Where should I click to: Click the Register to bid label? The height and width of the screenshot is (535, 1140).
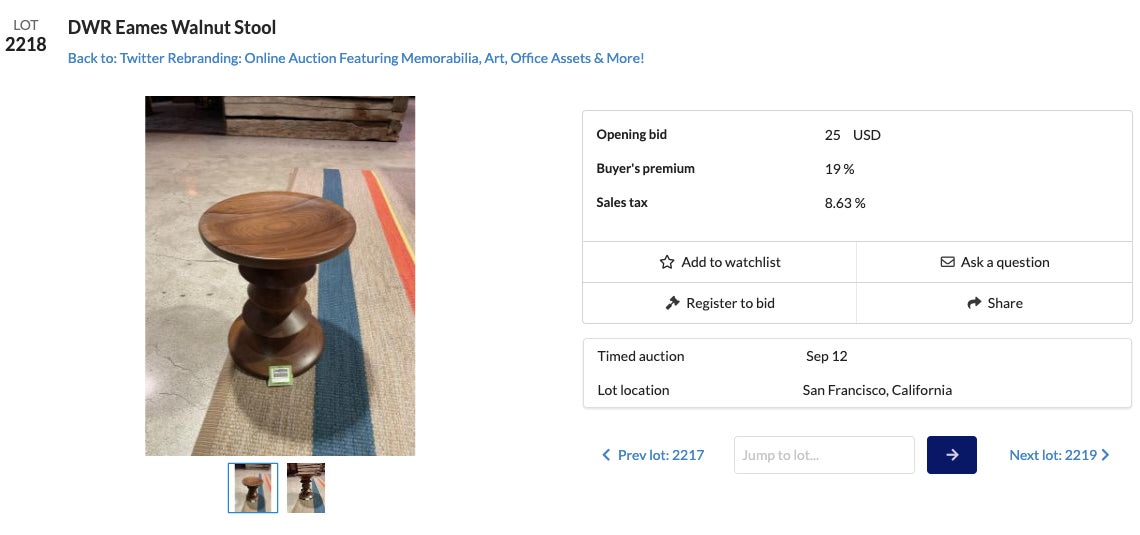[730, 303]
